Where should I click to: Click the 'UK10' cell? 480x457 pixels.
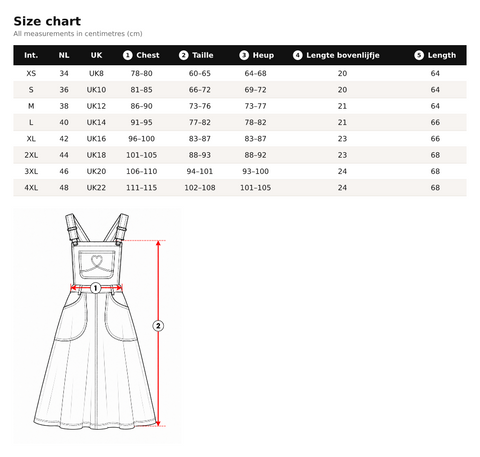(x=96, y=90)
